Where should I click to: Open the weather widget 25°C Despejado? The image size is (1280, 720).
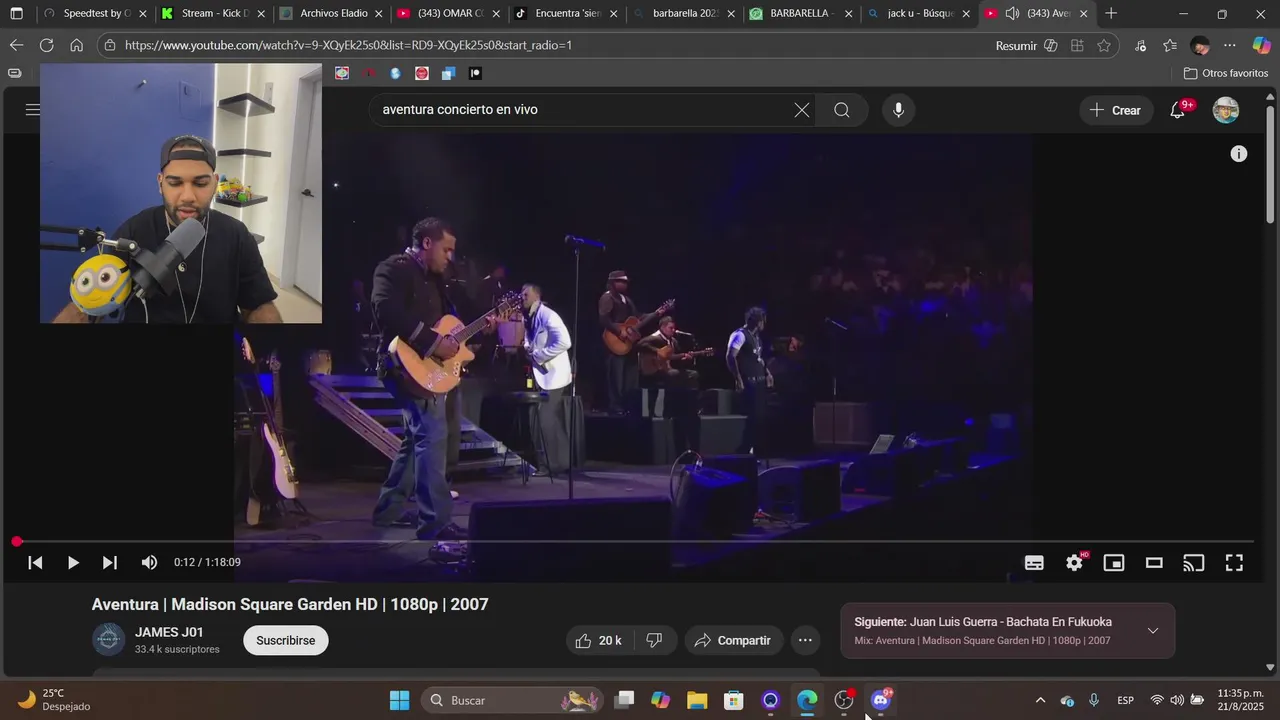(55, 700)
